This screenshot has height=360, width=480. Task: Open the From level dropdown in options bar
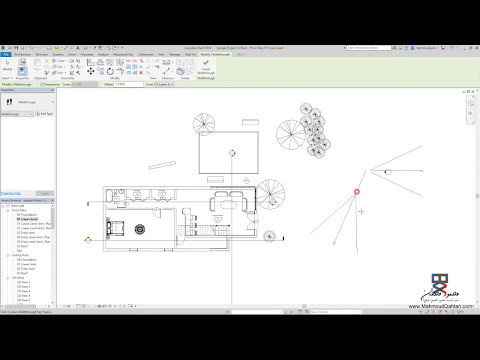[164, 84]
